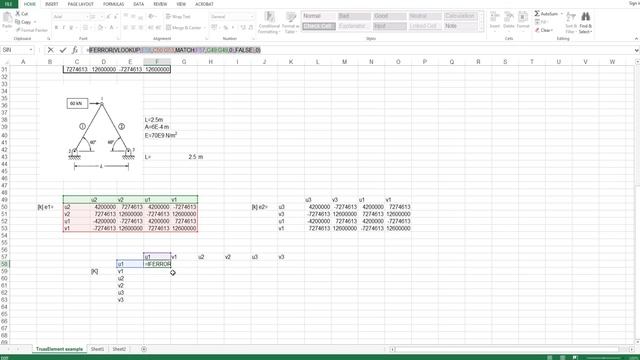Screen dimensions: 640x360
Task: Switch to the DATA tab
Action: (139, 4)
